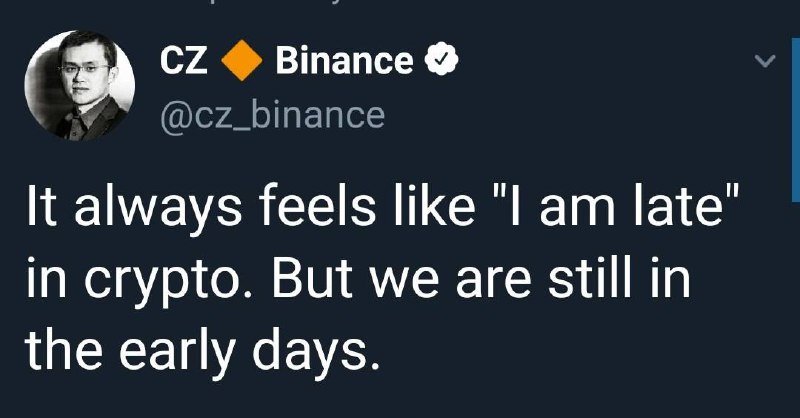Click the "Binance" display name text
Image resolution: width=800 pixels, height=418 pixels.
point(343,62)
